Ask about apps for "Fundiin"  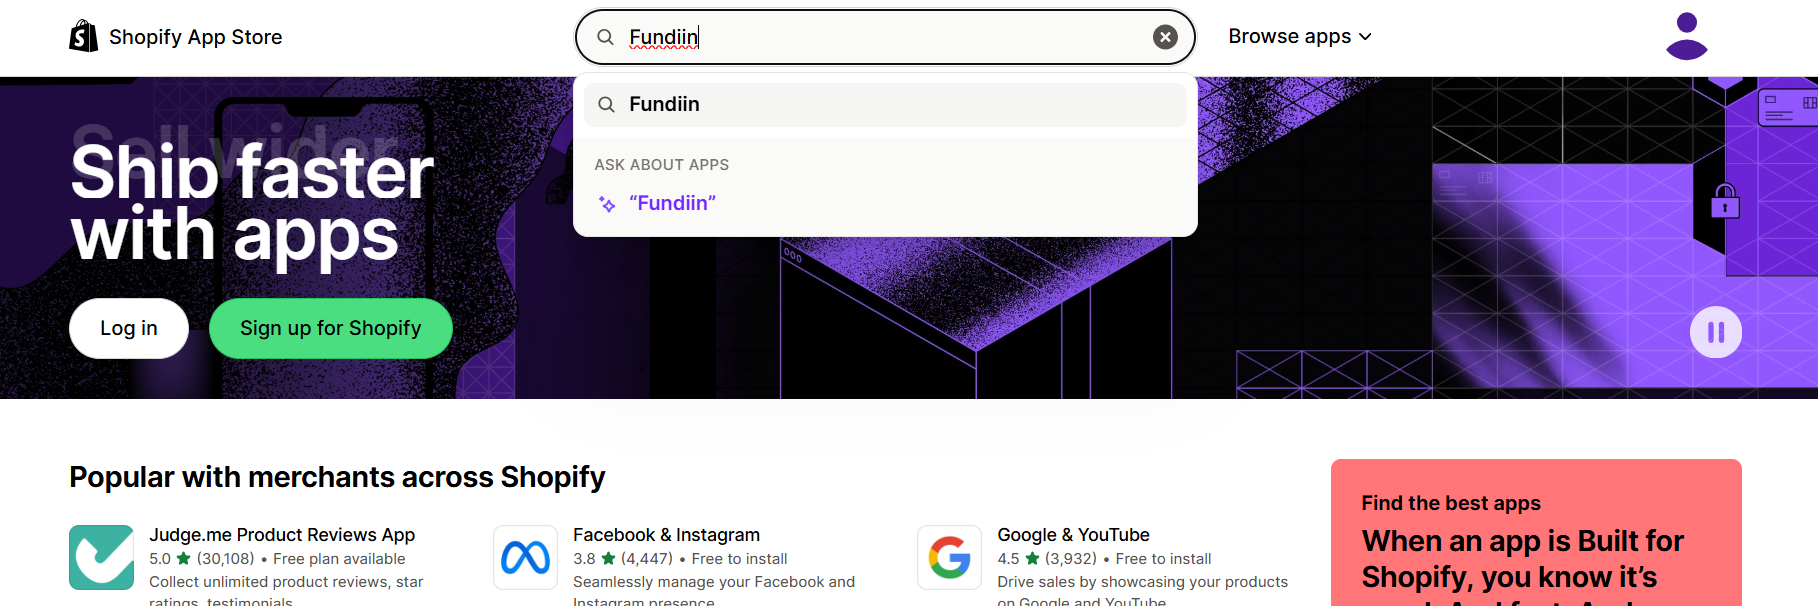point(672,204)
